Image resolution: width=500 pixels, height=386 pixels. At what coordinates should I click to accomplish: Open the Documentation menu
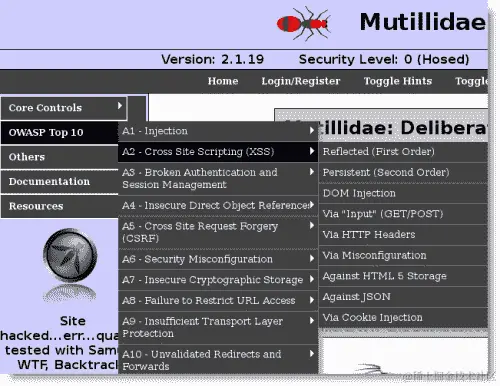point(60,182)
